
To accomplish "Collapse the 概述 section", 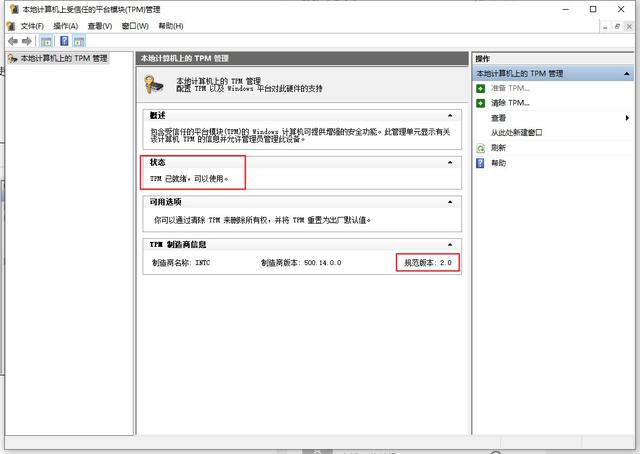I will 450,116.
